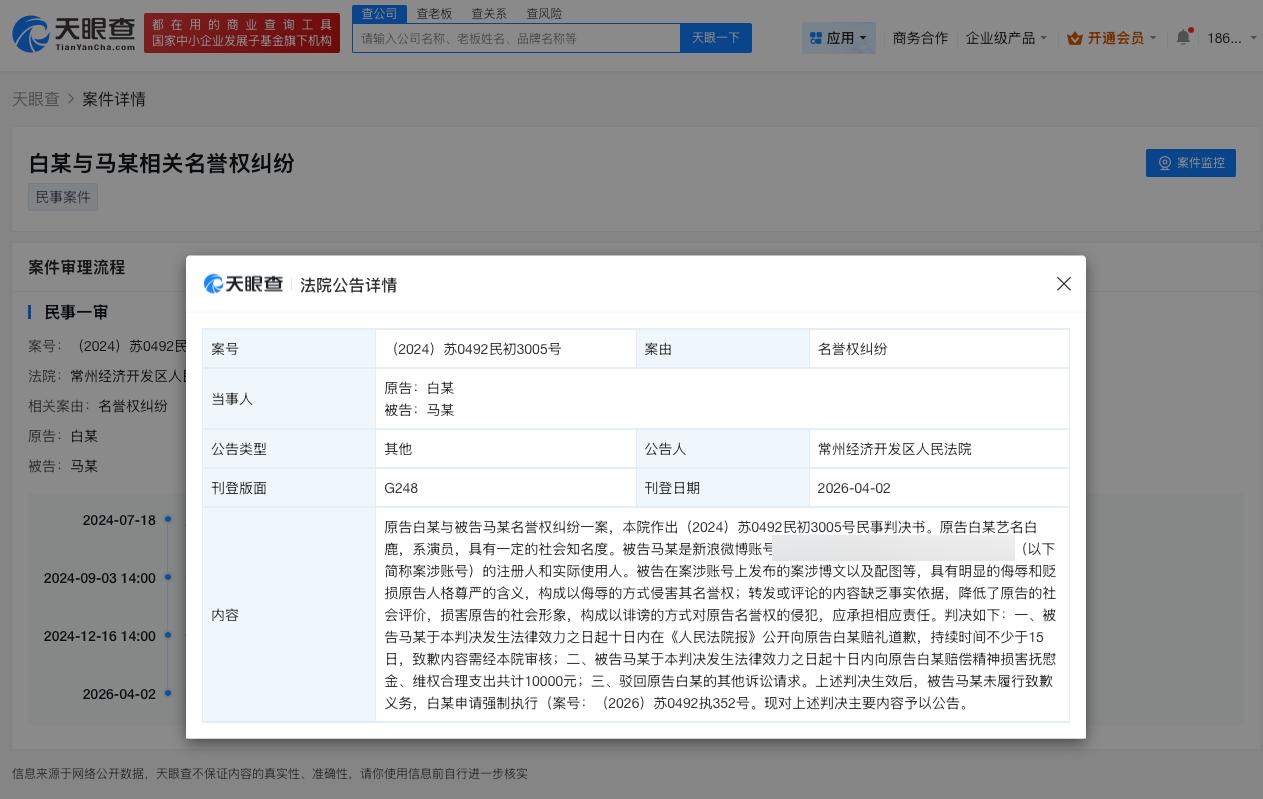1263x799 pixels.
Task: Click the Tianyancha logo in the modal header
Action: tap(242, 284)
